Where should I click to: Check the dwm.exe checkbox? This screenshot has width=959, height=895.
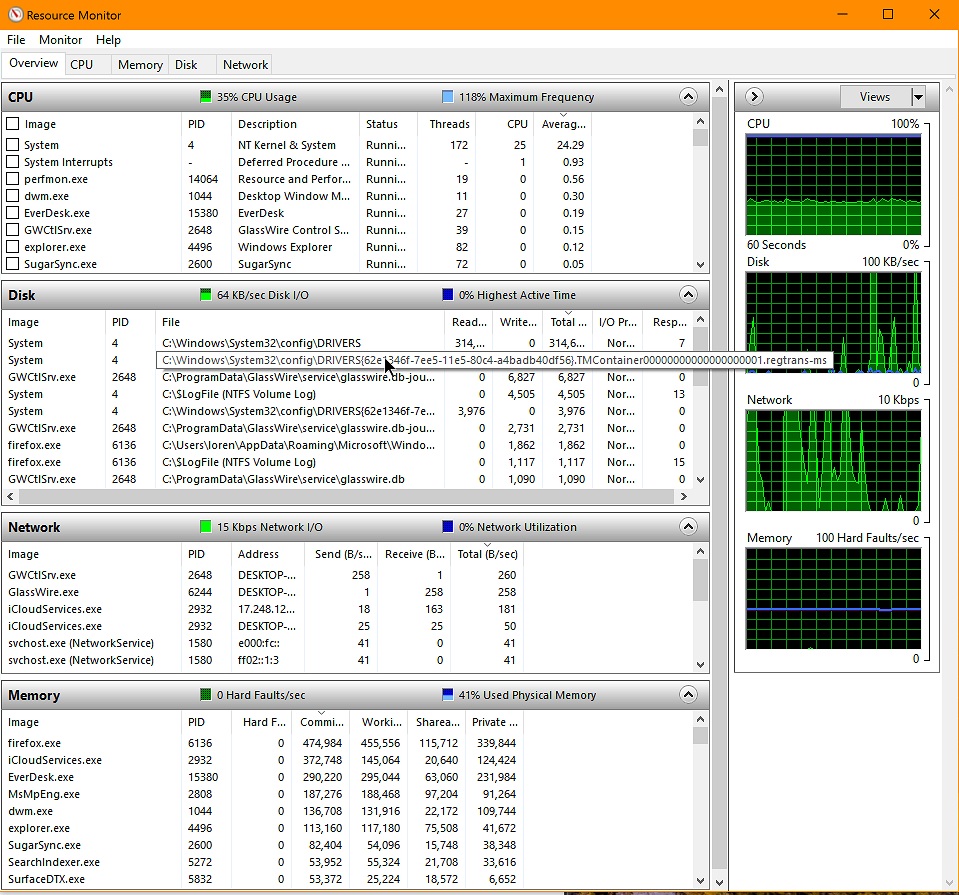click(x=12, y=196)
